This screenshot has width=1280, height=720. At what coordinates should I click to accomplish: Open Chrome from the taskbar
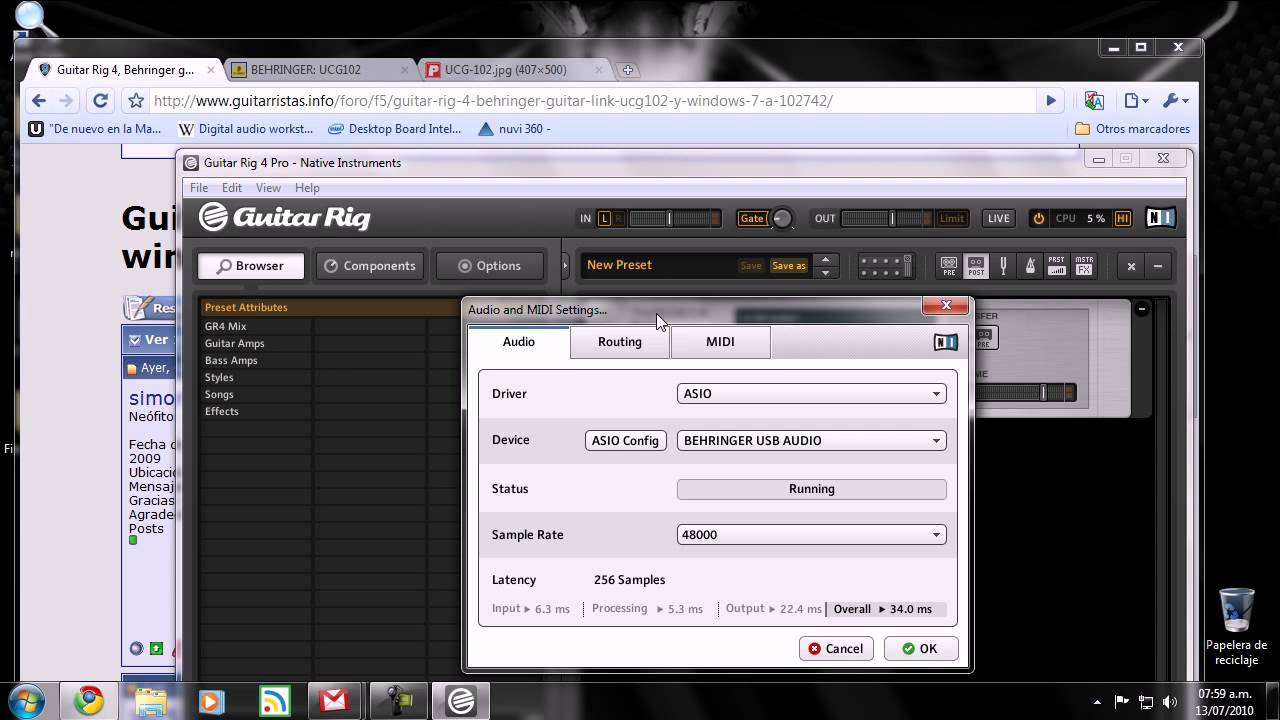pyautogui.click(x=88, y=701)
